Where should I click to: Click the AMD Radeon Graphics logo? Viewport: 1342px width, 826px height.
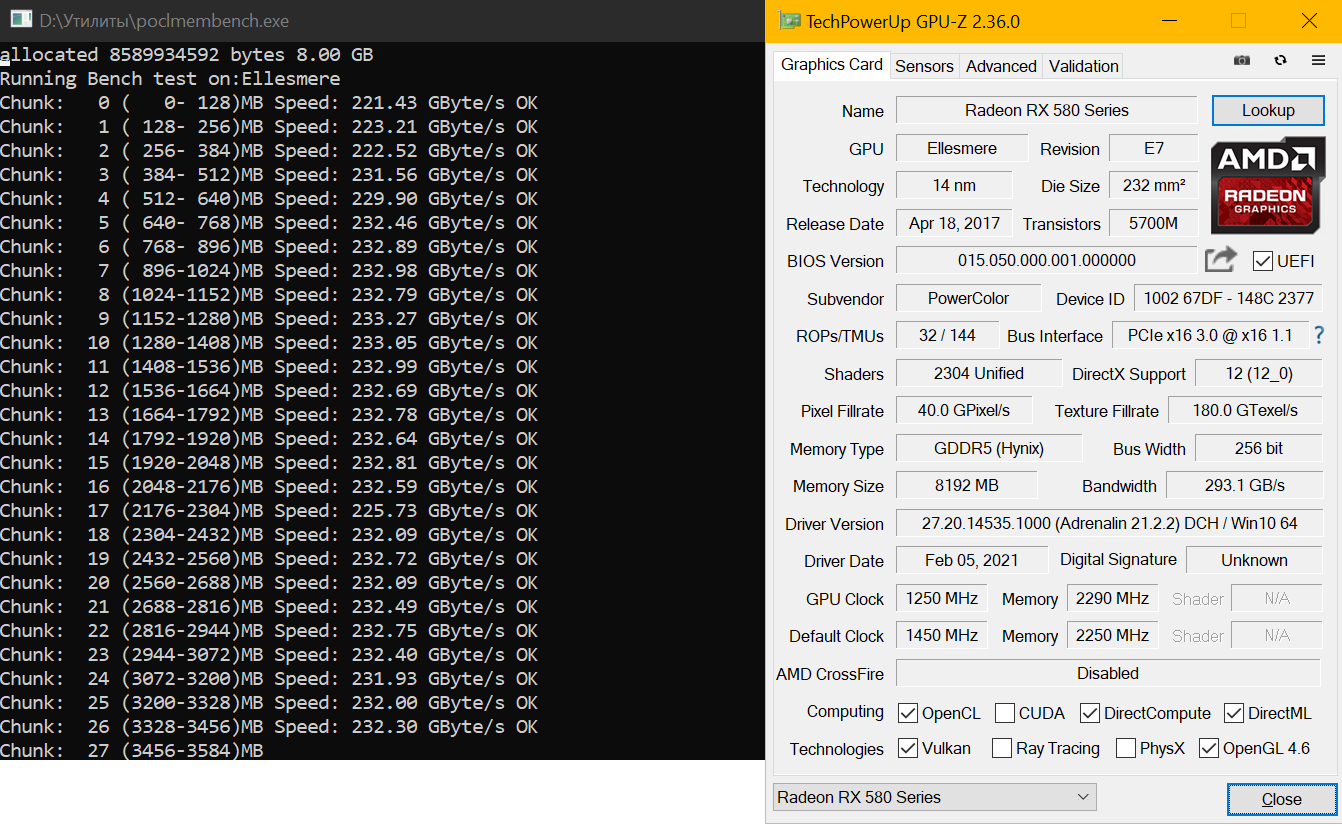point(1267,187)
